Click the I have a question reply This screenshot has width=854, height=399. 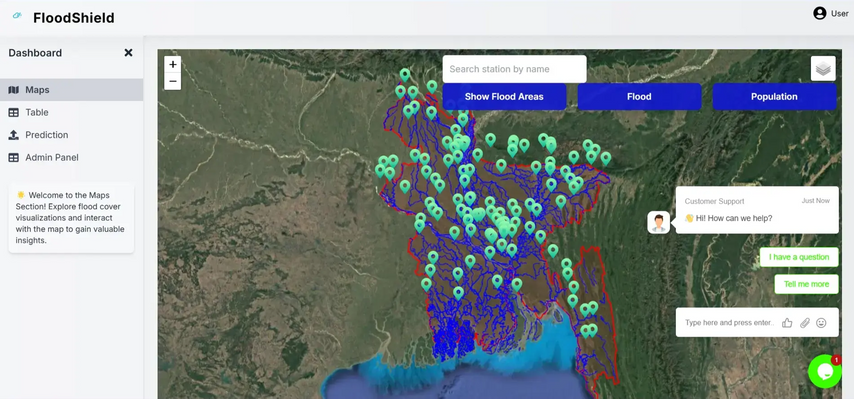click(x=799, y=257)
